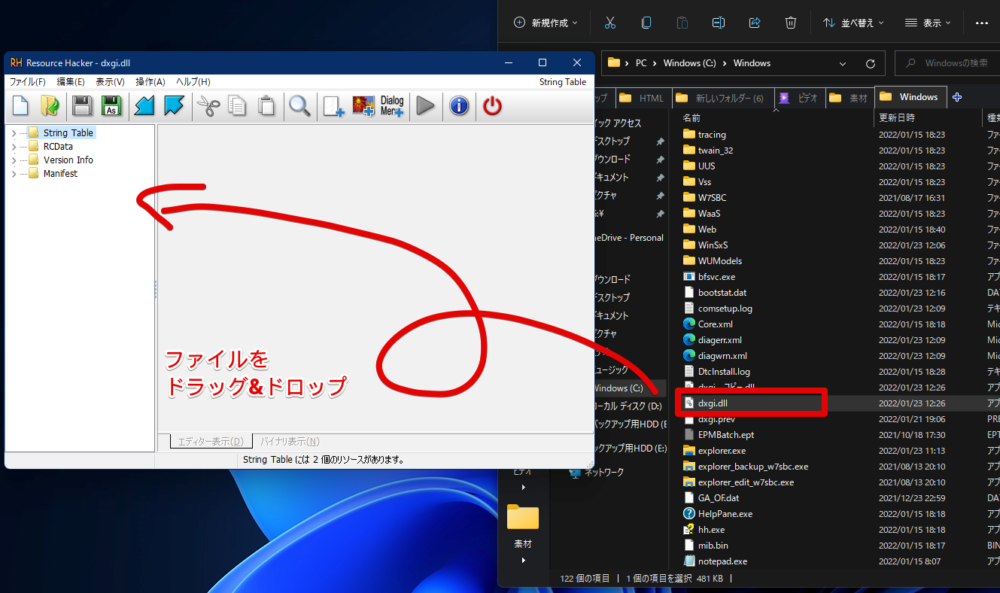Open the 操作(A) menu
Screen dimensions: 1000x593
[x=150, y=82]
